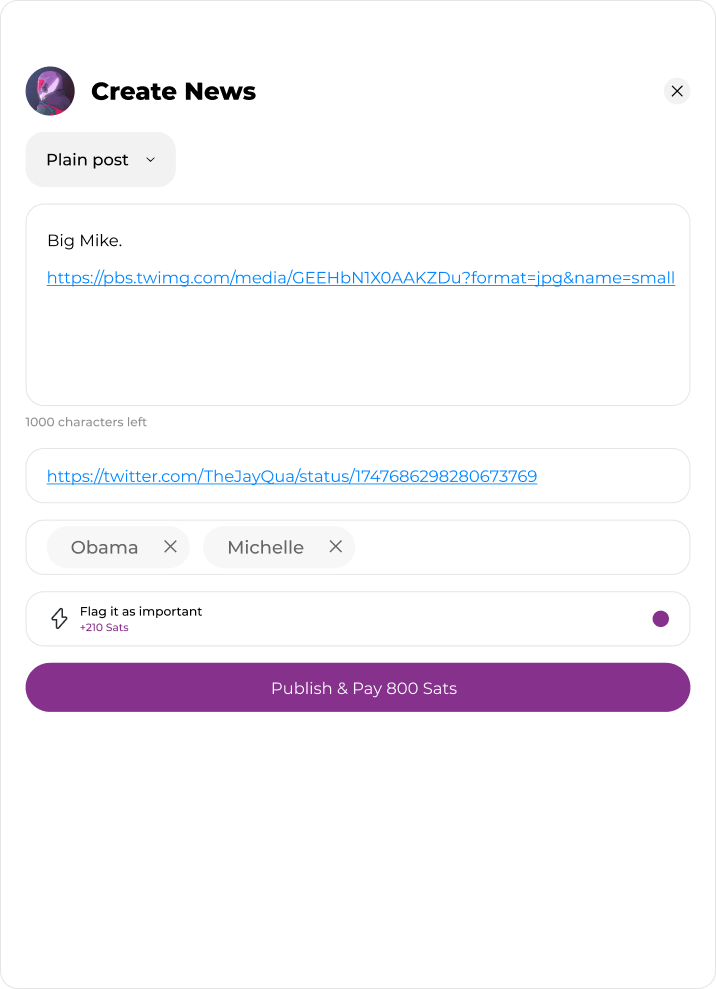716x989 pixels.
Task: Click the profile avatar image
Action: coord(50,91)
